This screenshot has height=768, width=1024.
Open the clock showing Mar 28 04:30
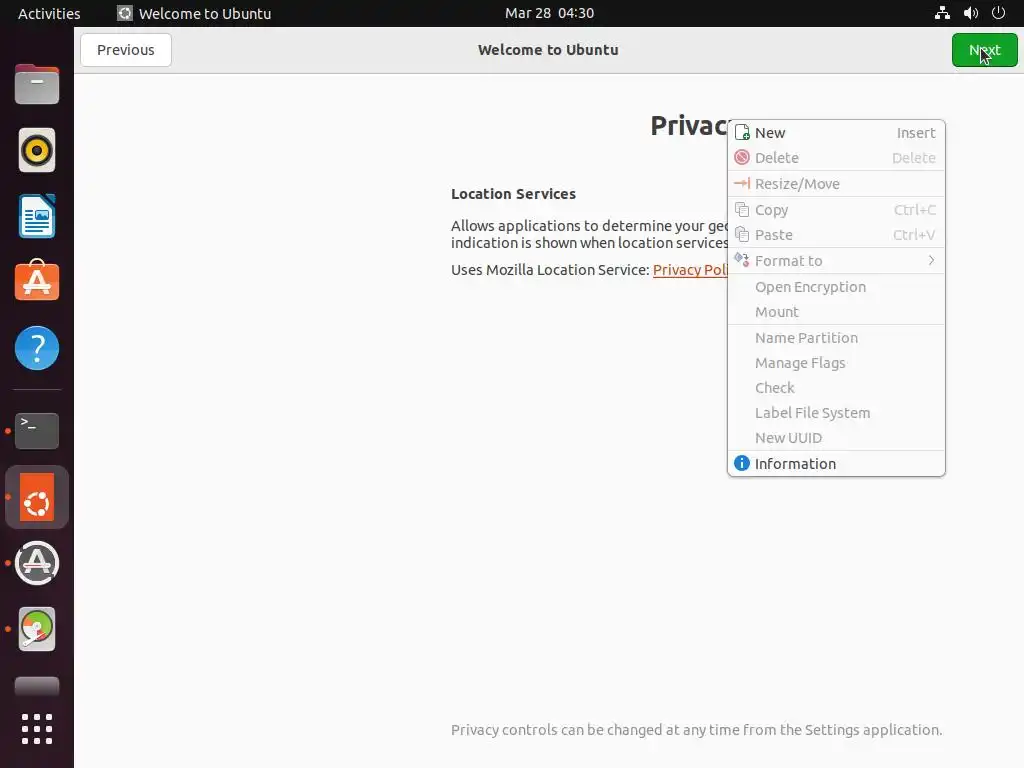(549, 13)
